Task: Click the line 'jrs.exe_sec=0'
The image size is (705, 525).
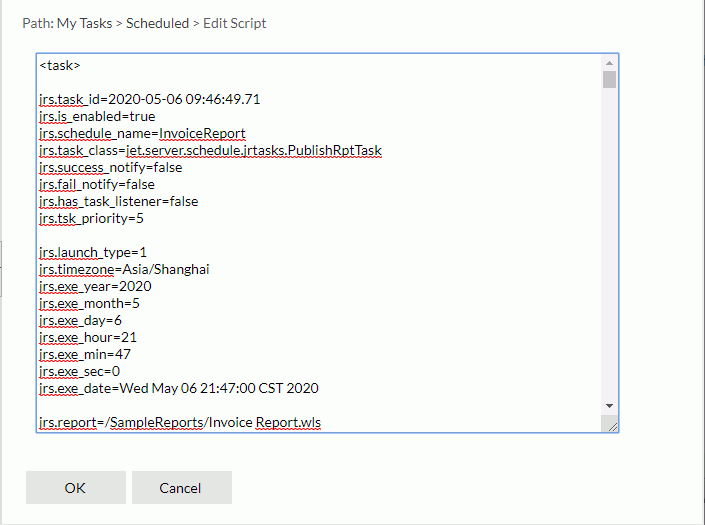Action: tap(80, 371)
